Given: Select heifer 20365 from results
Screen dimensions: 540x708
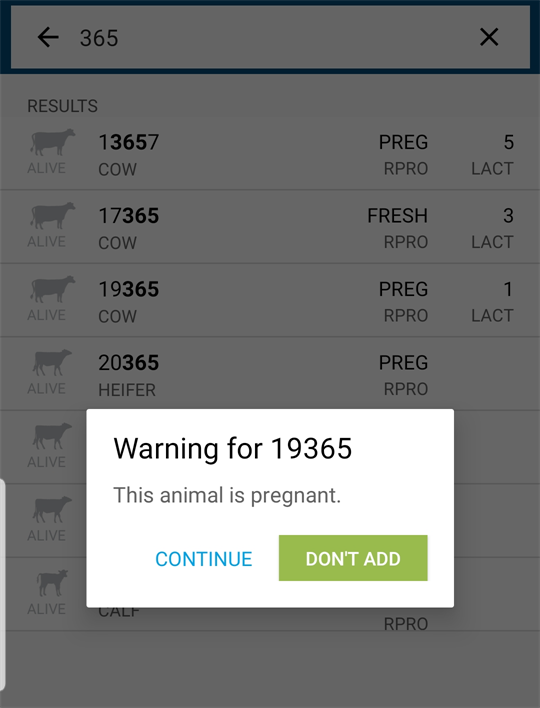Looking at the screenshot, I should [x=270, y=374].
